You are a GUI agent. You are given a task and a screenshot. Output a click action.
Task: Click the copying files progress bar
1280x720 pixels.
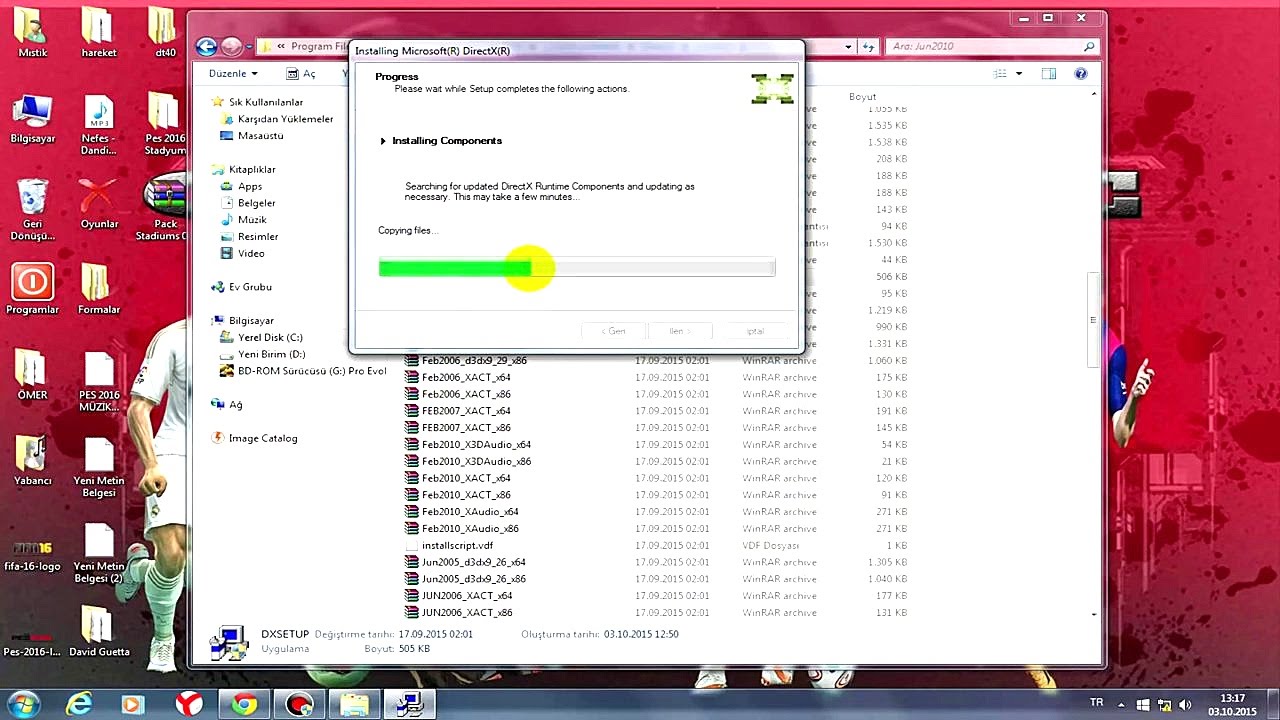[577, 268]
